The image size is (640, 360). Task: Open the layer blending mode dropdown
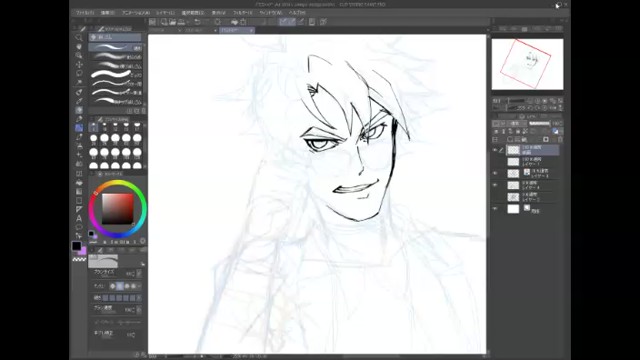(x=517, y=123)
